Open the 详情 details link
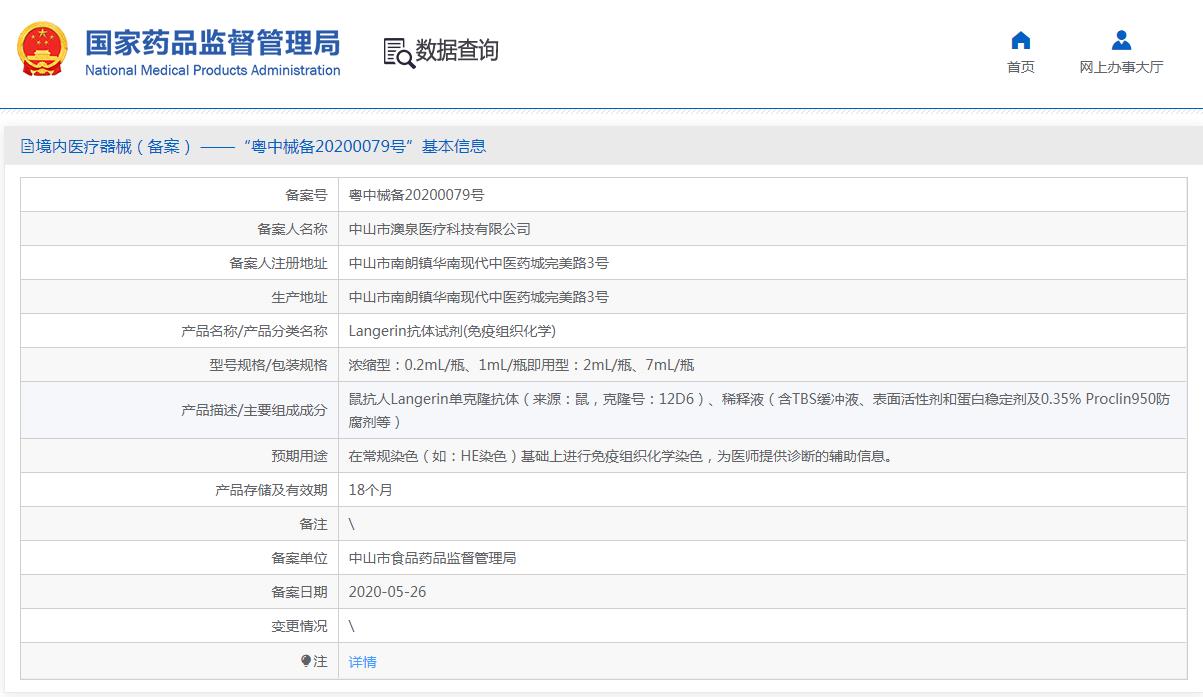Screen dimensions: 1203x697 click(362, 662)
